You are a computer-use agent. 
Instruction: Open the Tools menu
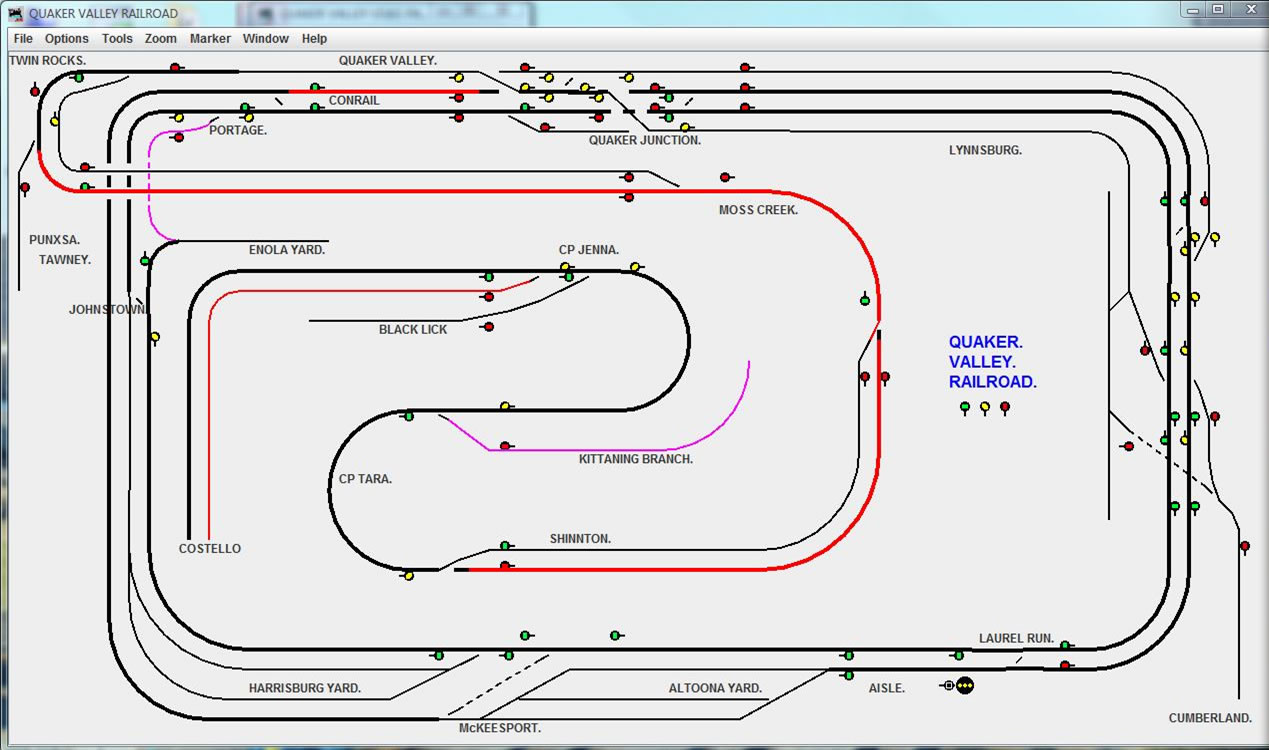117,39
